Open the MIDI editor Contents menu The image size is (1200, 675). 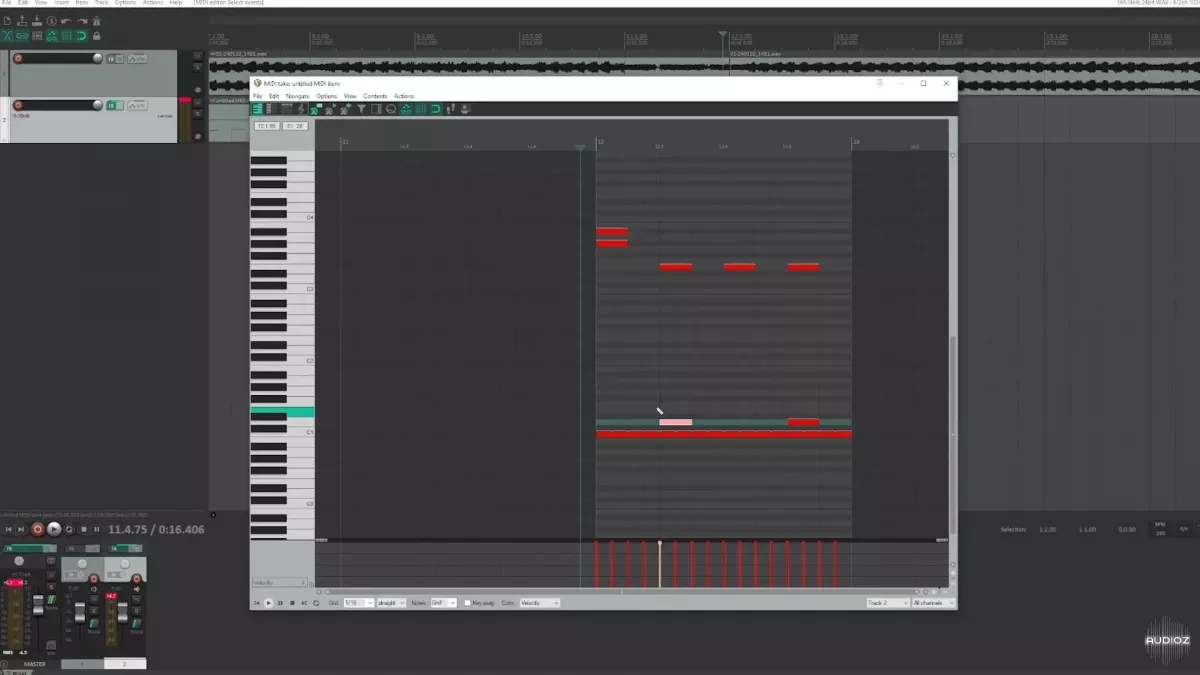375,96
